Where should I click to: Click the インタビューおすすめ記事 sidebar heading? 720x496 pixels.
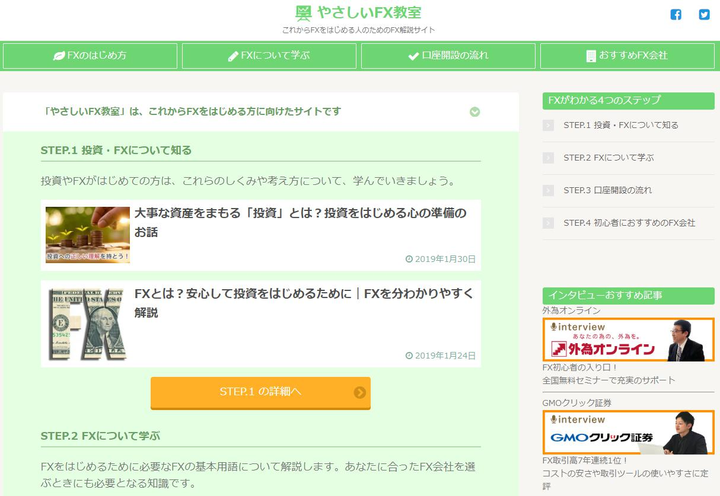point(628,295)
